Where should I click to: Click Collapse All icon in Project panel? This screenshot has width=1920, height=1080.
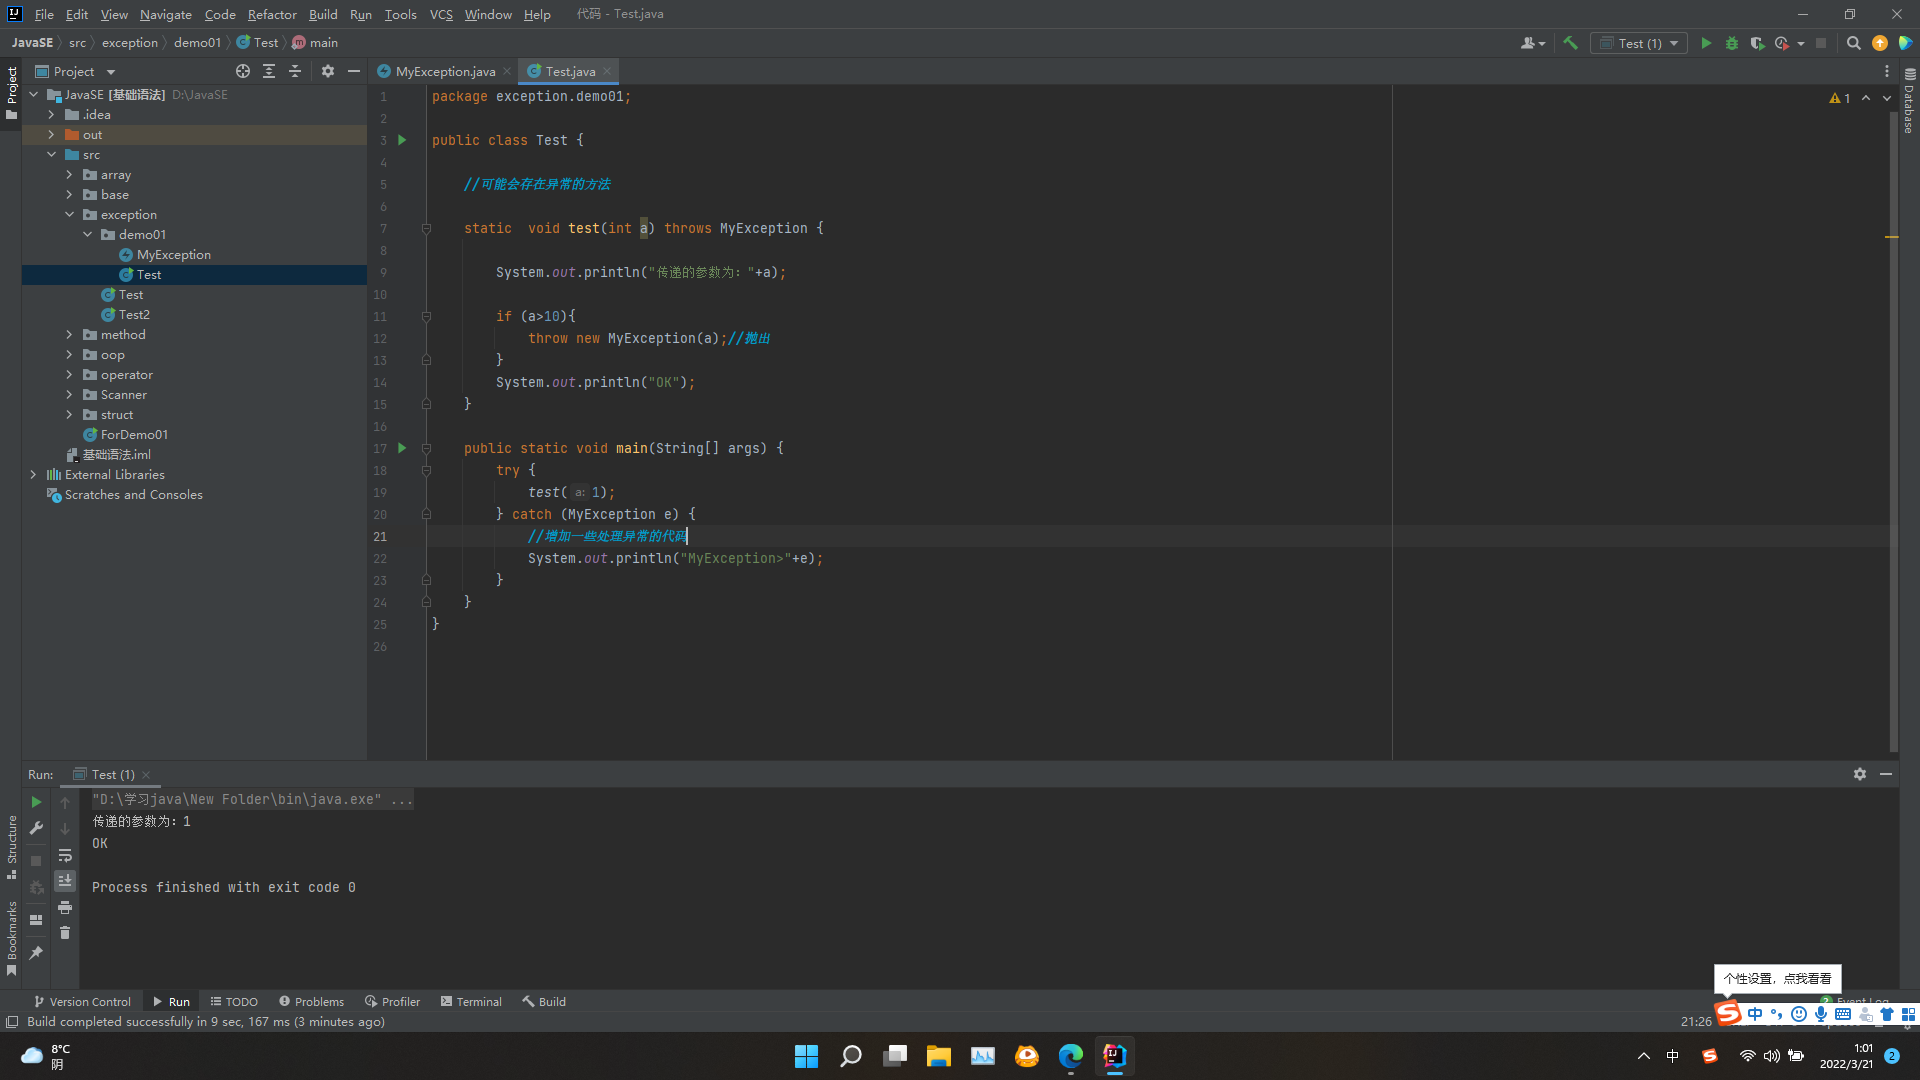[295, 71]
